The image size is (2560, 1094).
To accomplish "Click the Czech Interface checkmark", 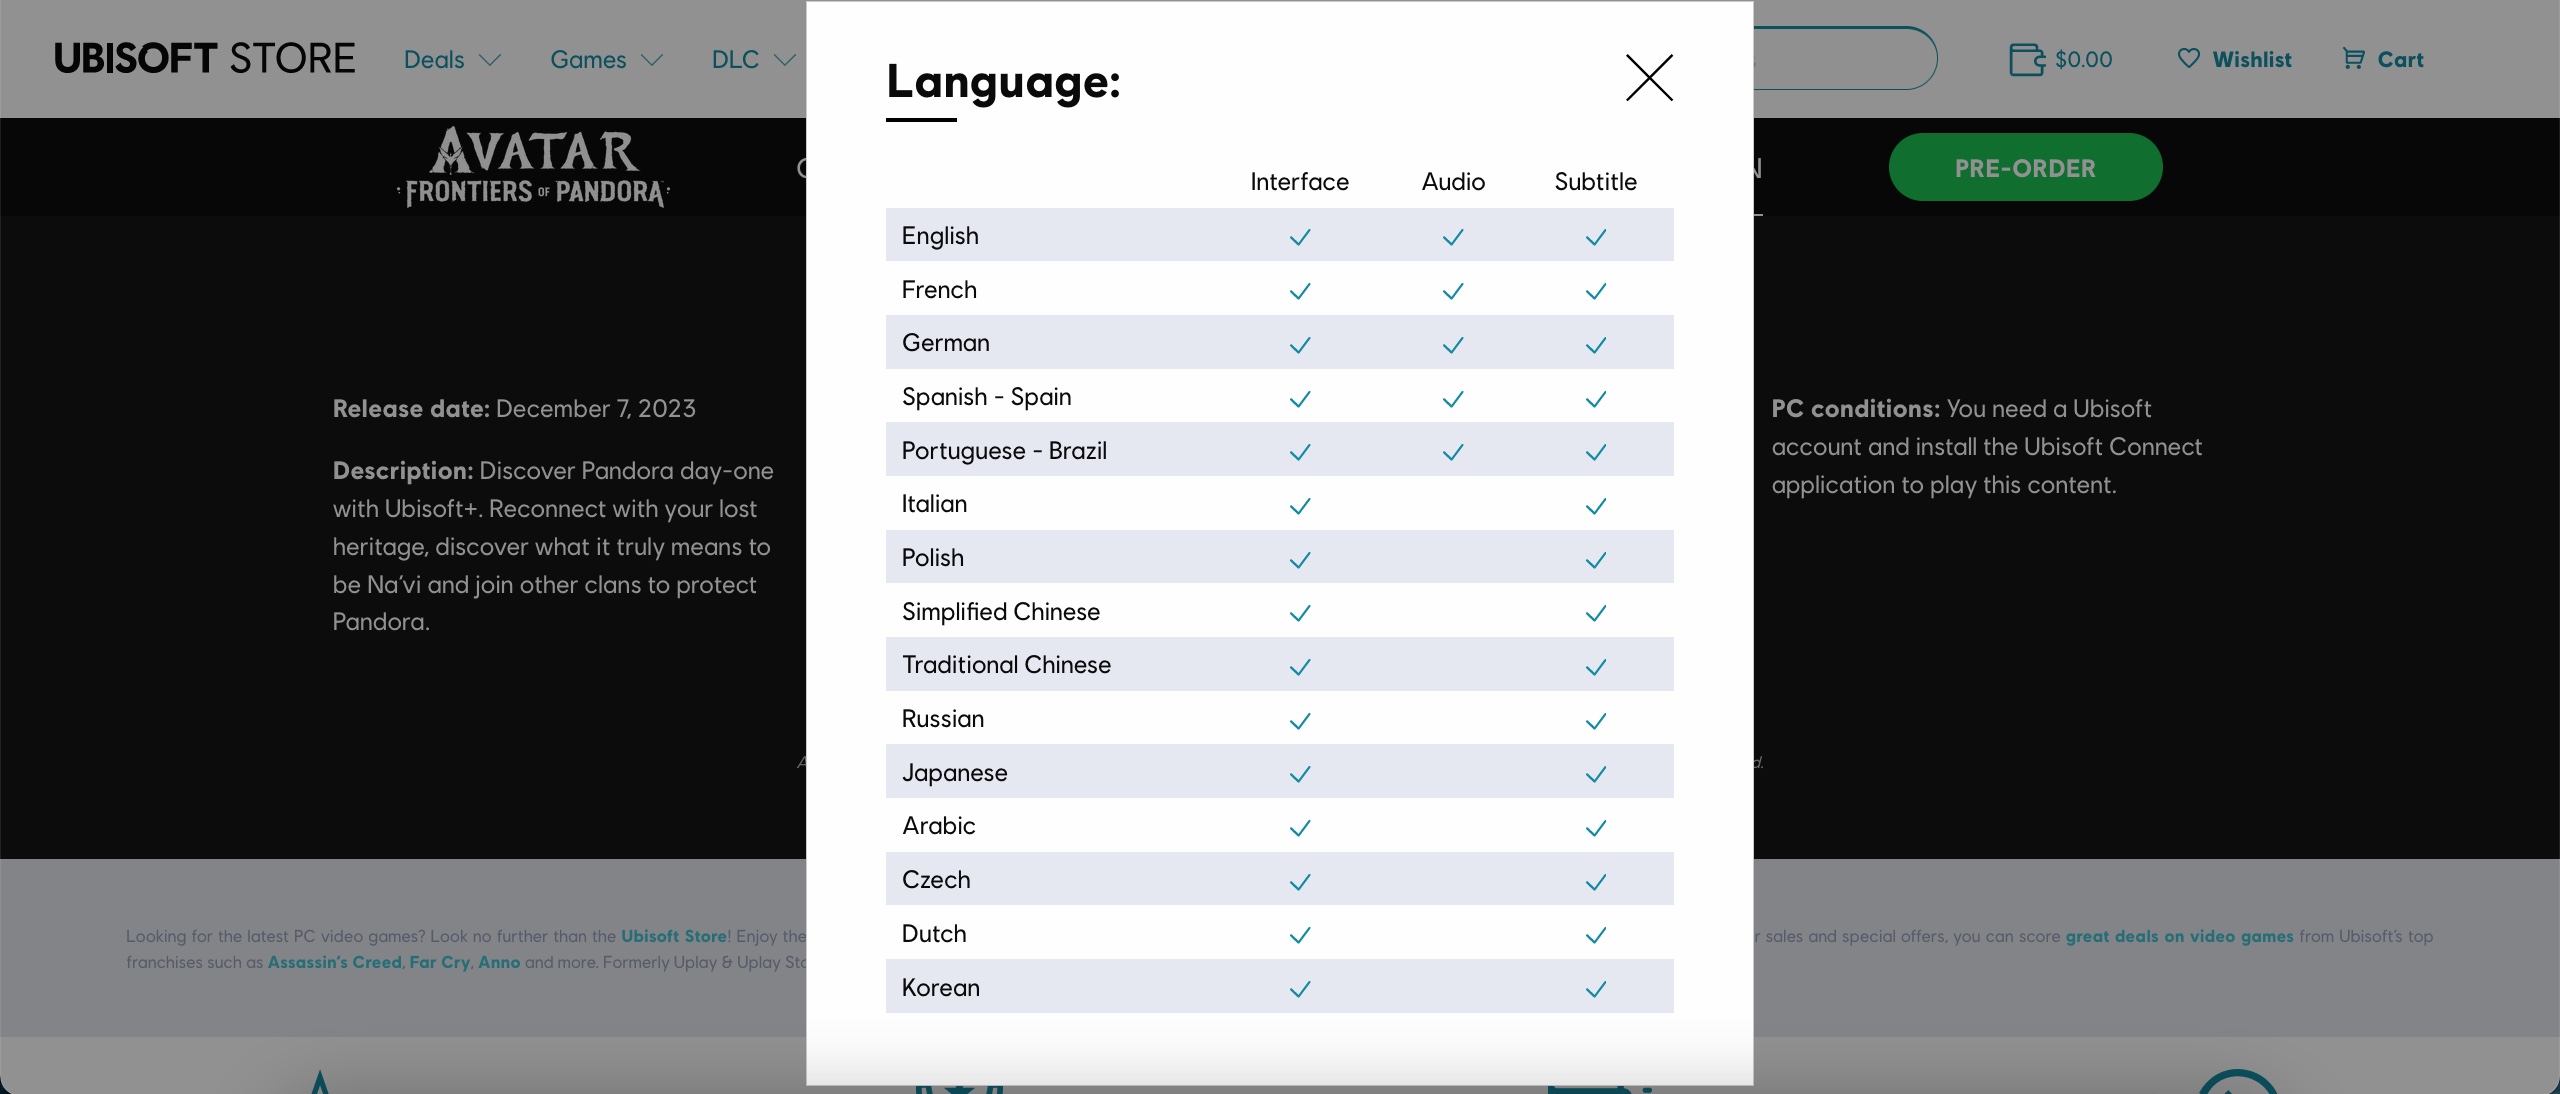I will coord(1300,882).
